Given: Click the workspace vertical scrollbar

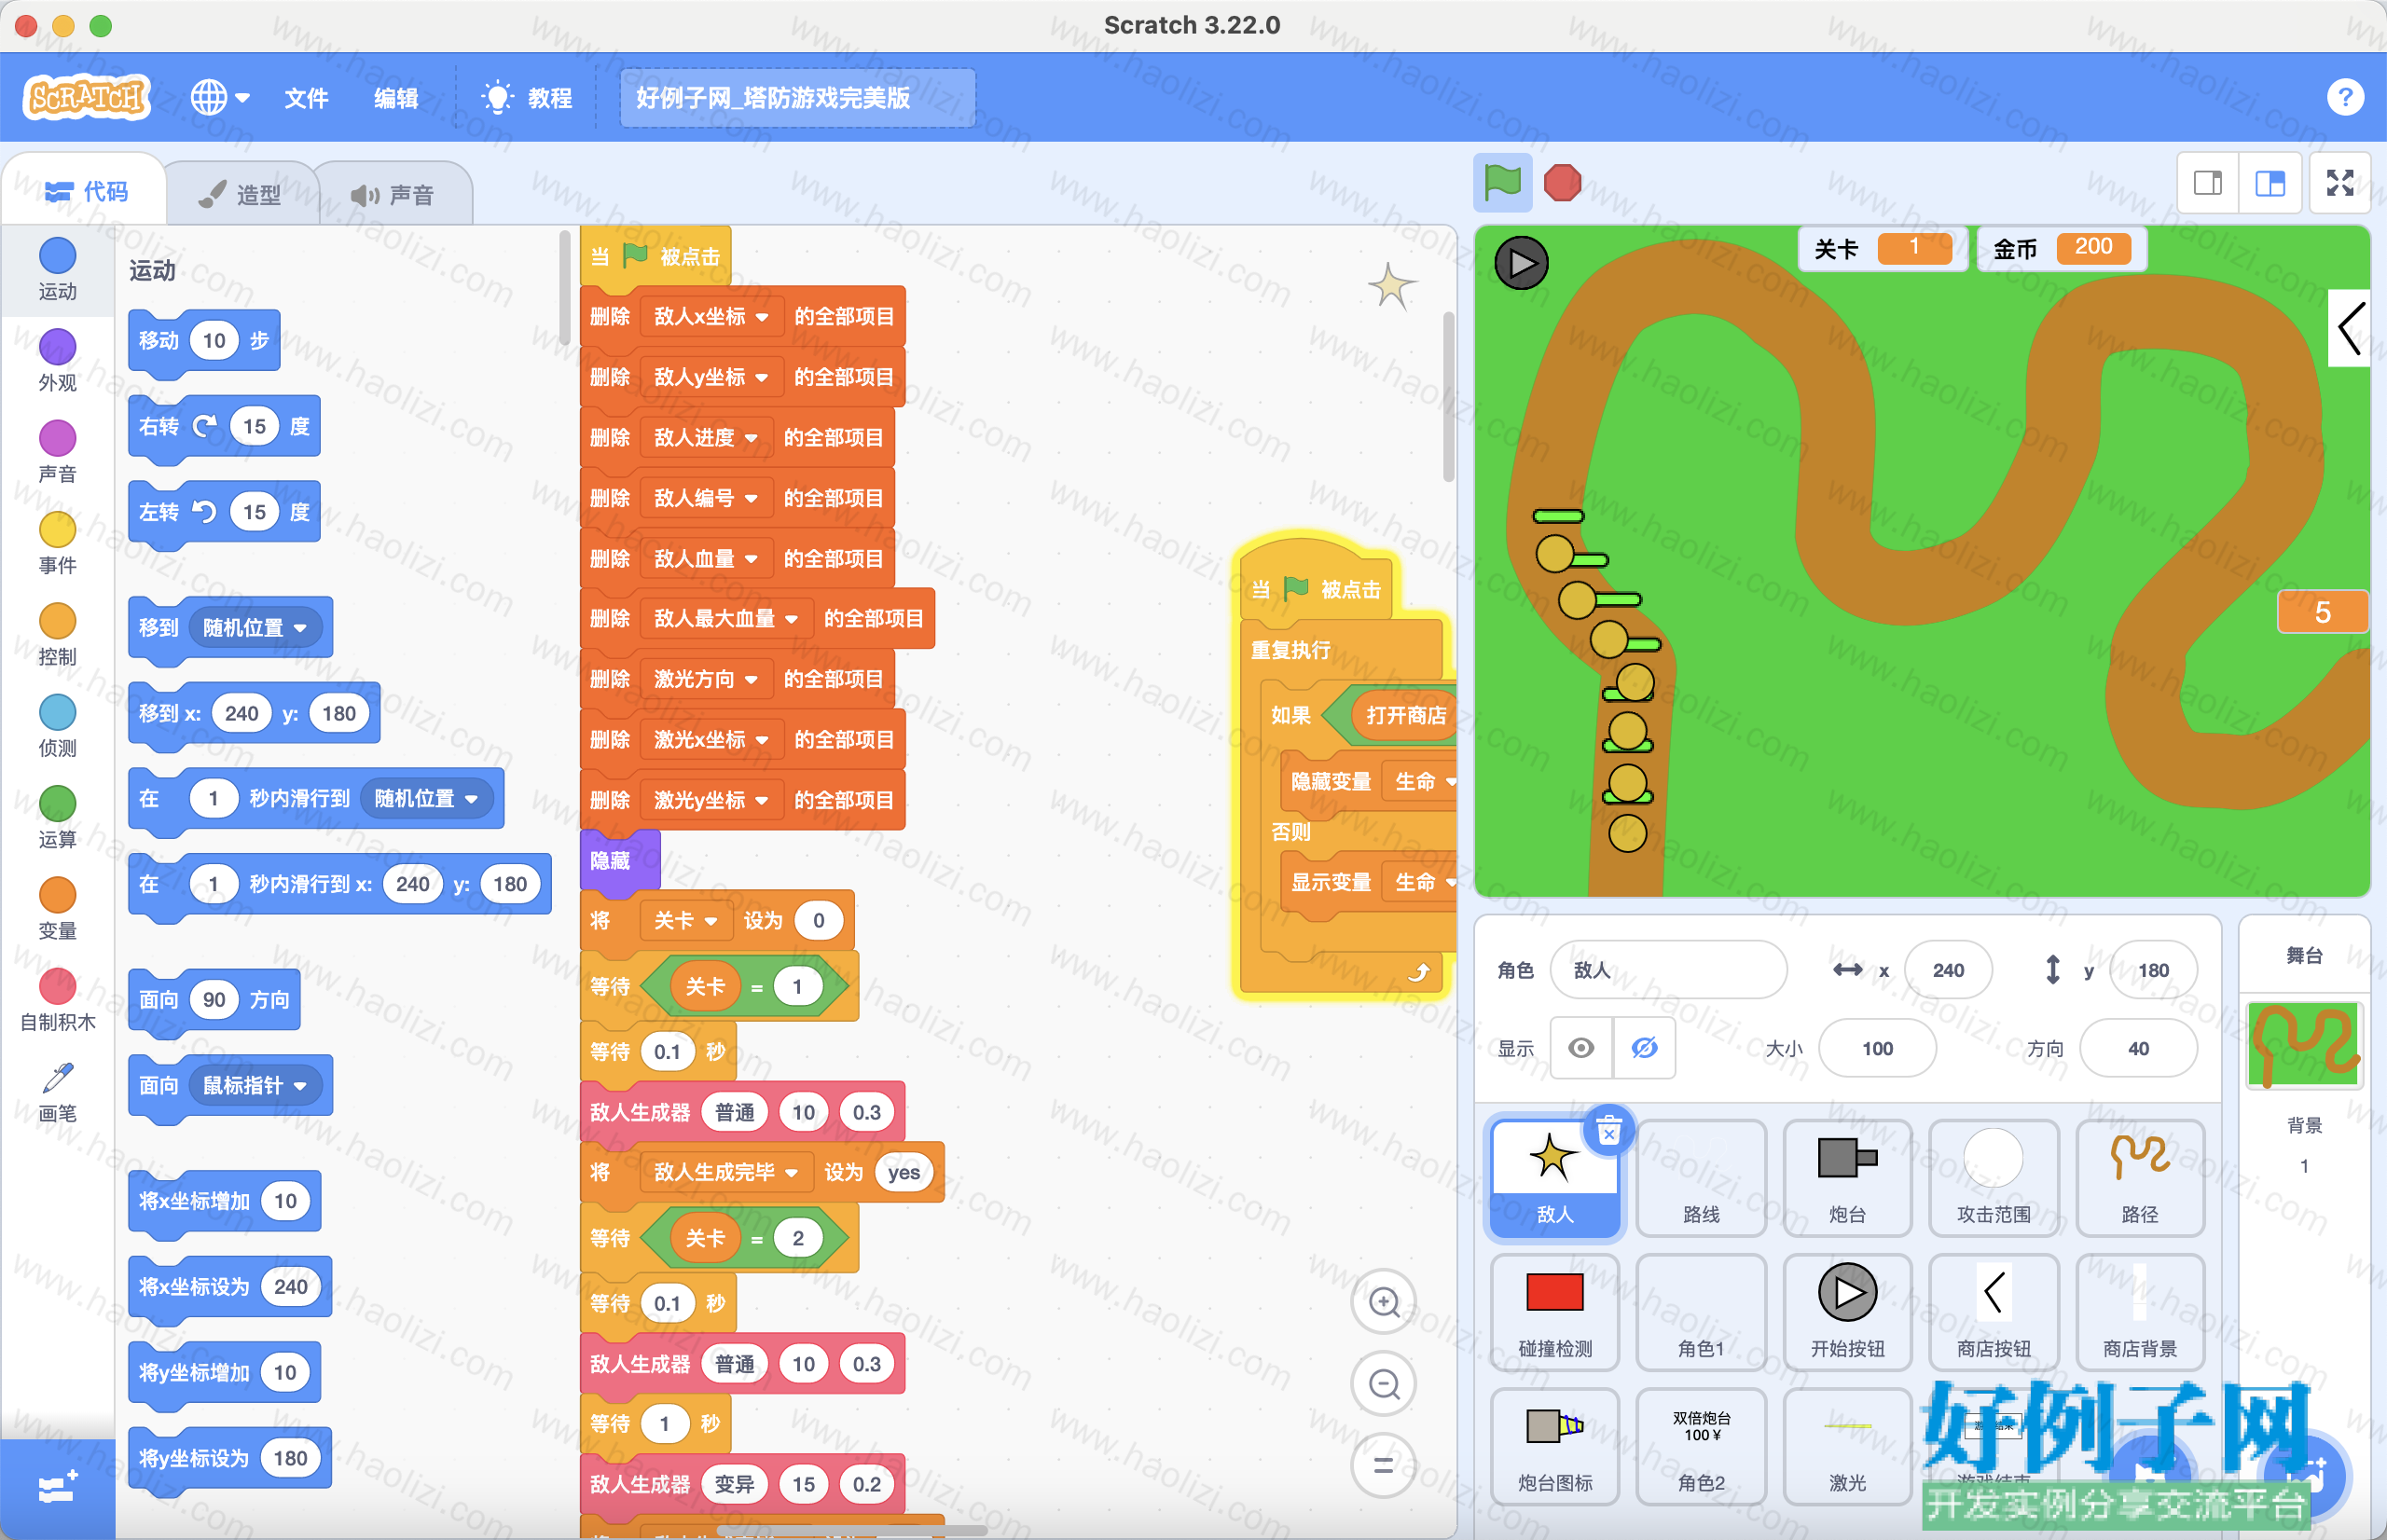Looking at the screenshot, I should pos(1448,397).
